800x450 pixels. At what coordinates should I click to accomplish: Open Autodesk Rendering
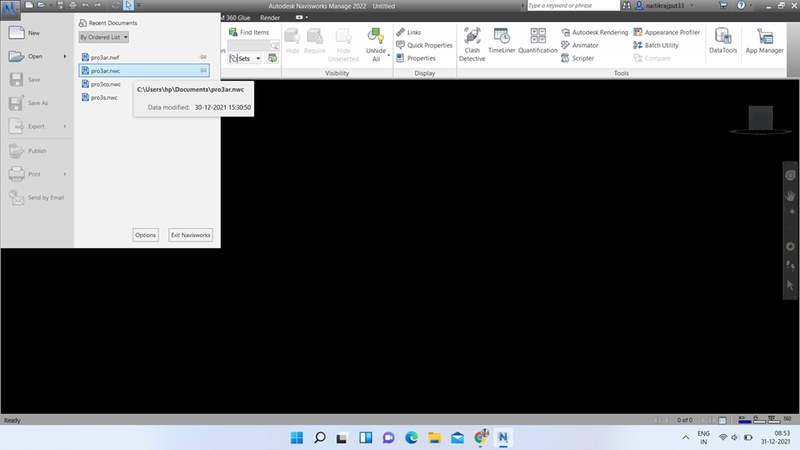click(594, 32)
